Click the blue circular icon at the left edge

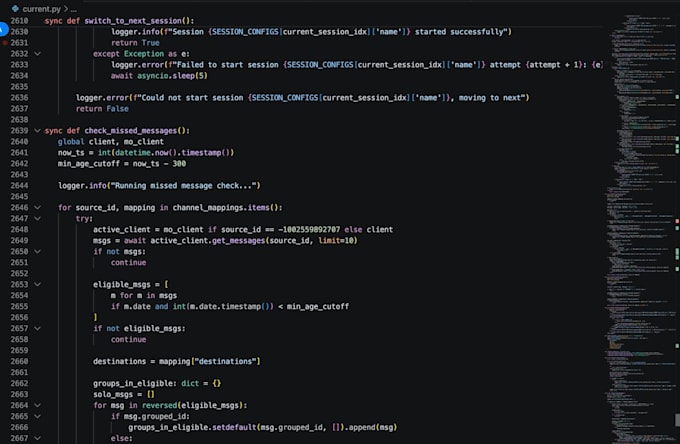click(3, 29)
